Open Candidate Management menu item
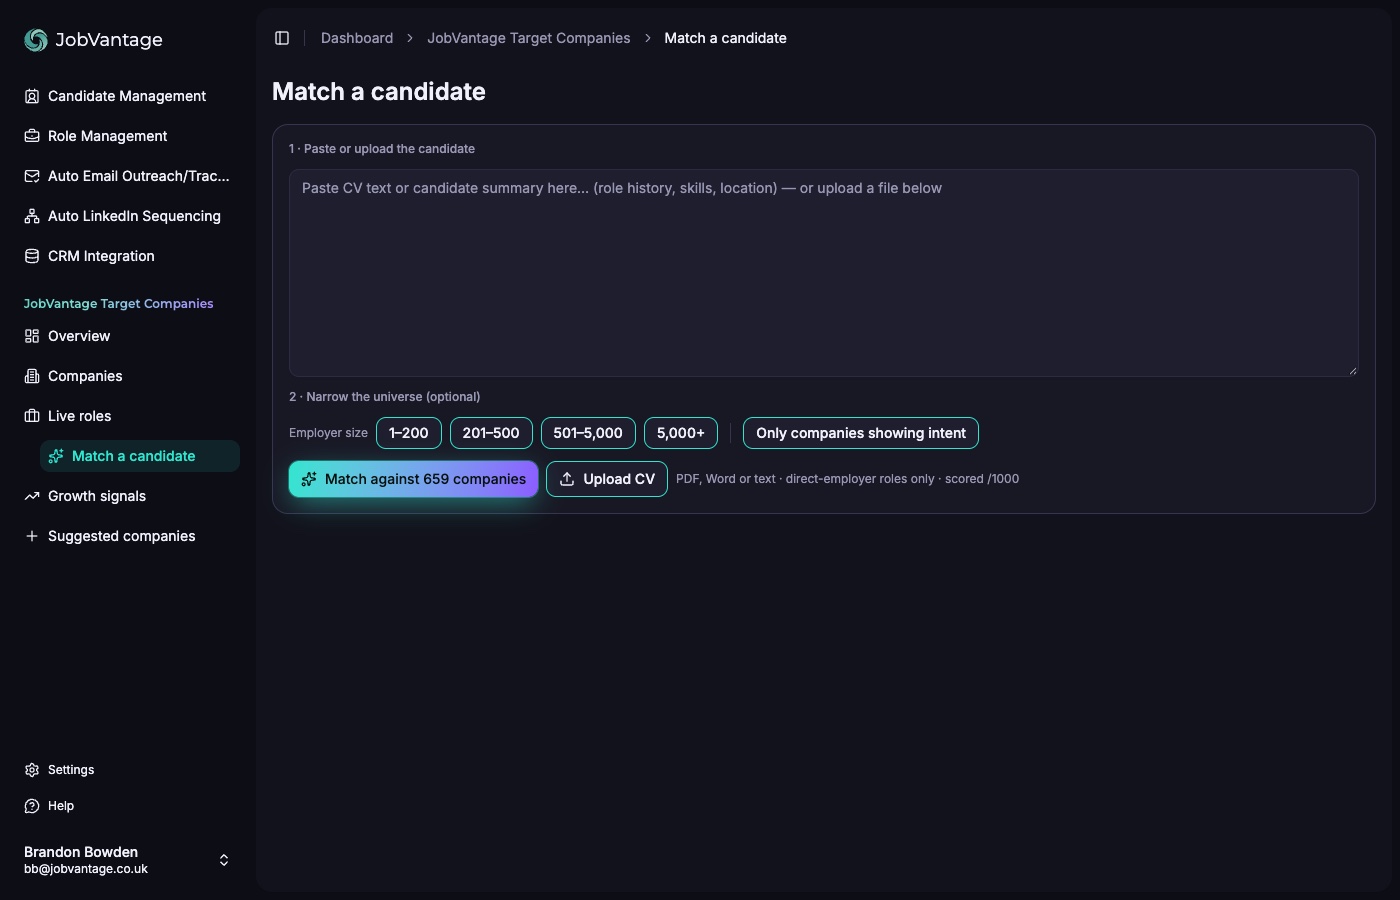Image resolution: width=1400 pixels, height=900 pixels. click(128, 96)
